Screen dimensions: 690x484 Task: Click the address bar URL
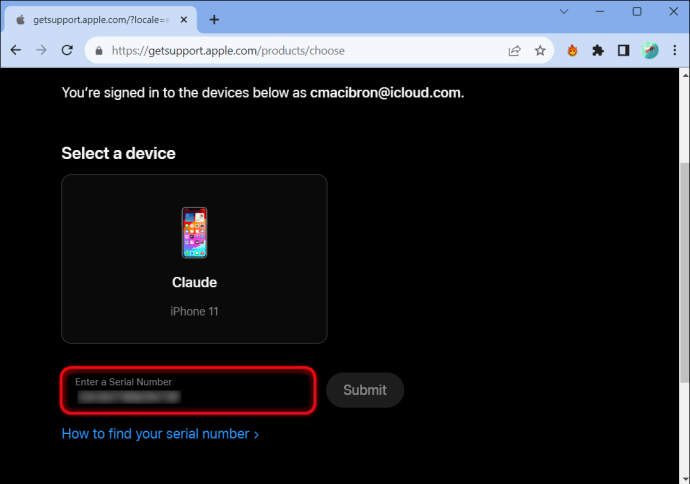(x=228, y=51)
